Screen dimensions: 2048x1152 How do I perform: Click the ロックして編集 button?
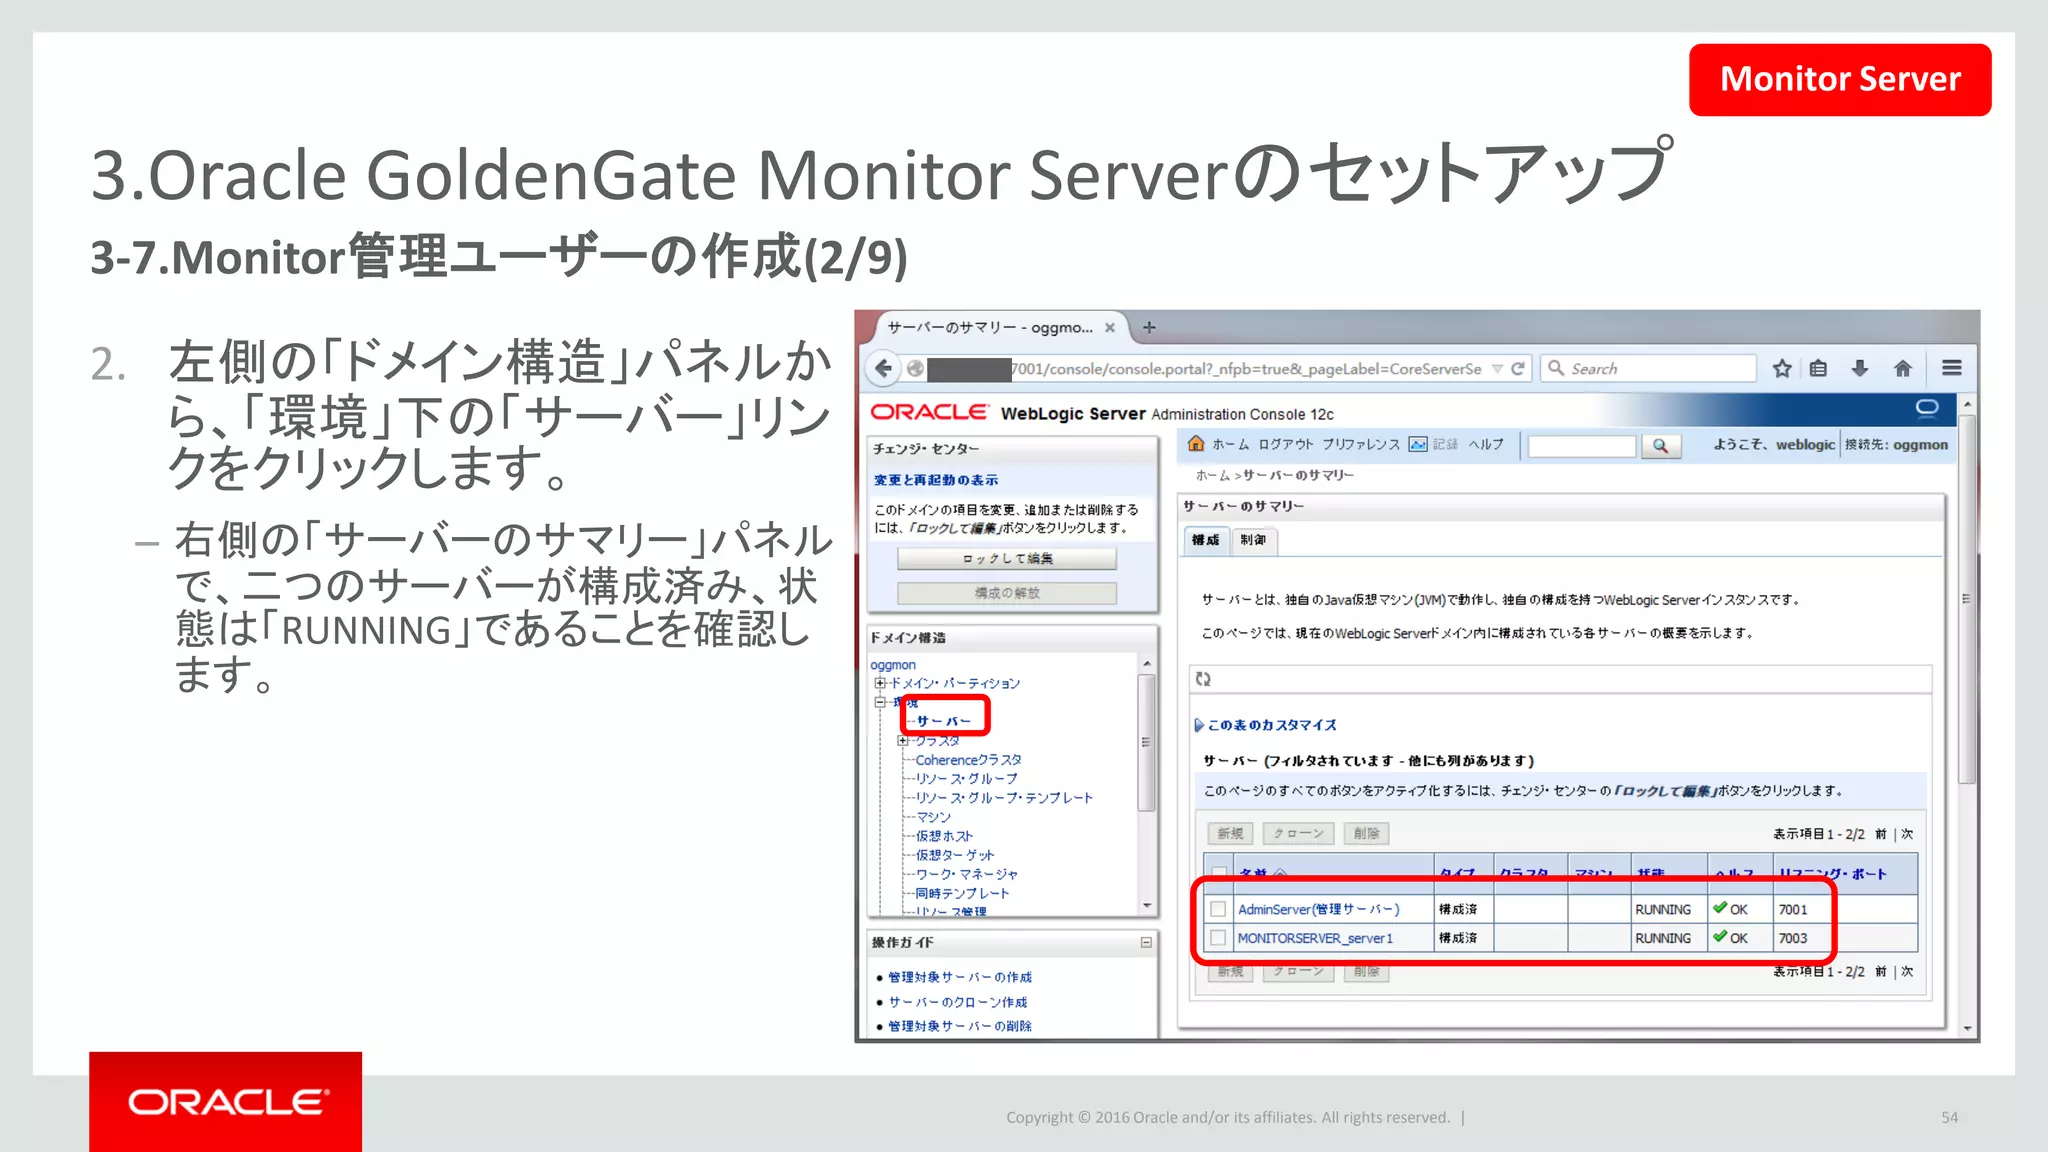click(1007, 558)
